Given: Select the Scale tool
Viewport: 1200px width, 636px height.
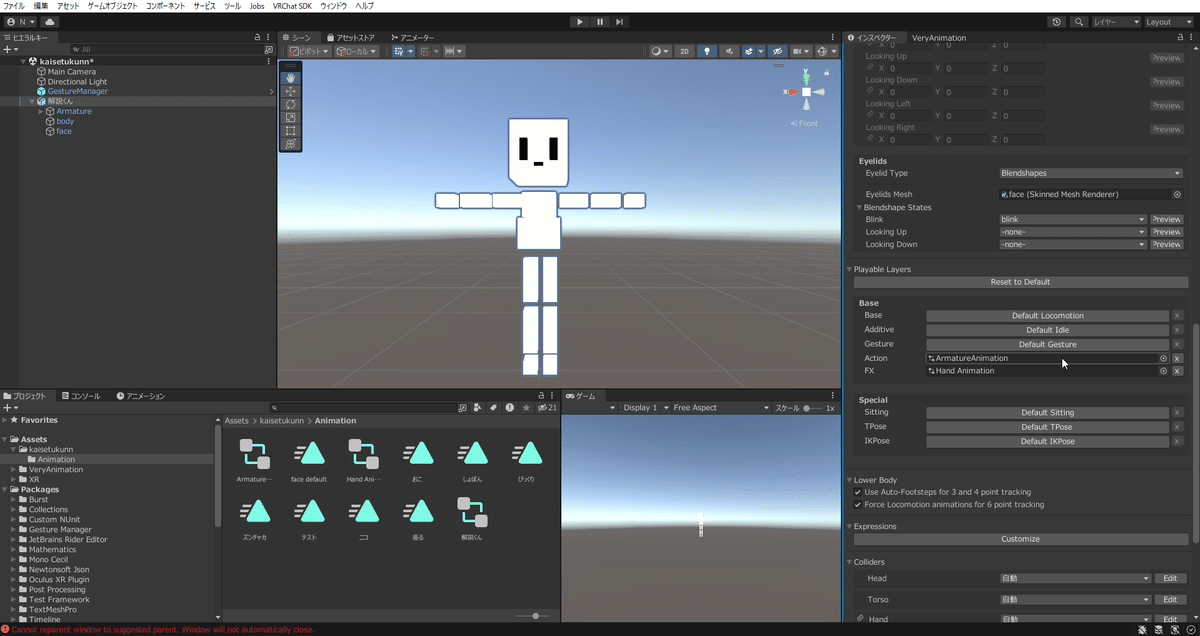Looking at the screenshot, I should click(290, 118).
